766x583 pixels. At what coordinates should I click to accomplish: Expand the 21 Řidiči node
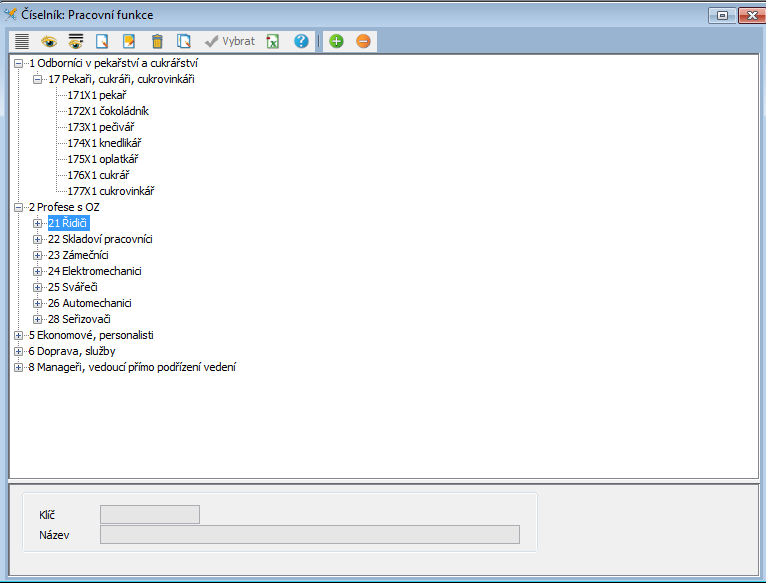(38, 223)
